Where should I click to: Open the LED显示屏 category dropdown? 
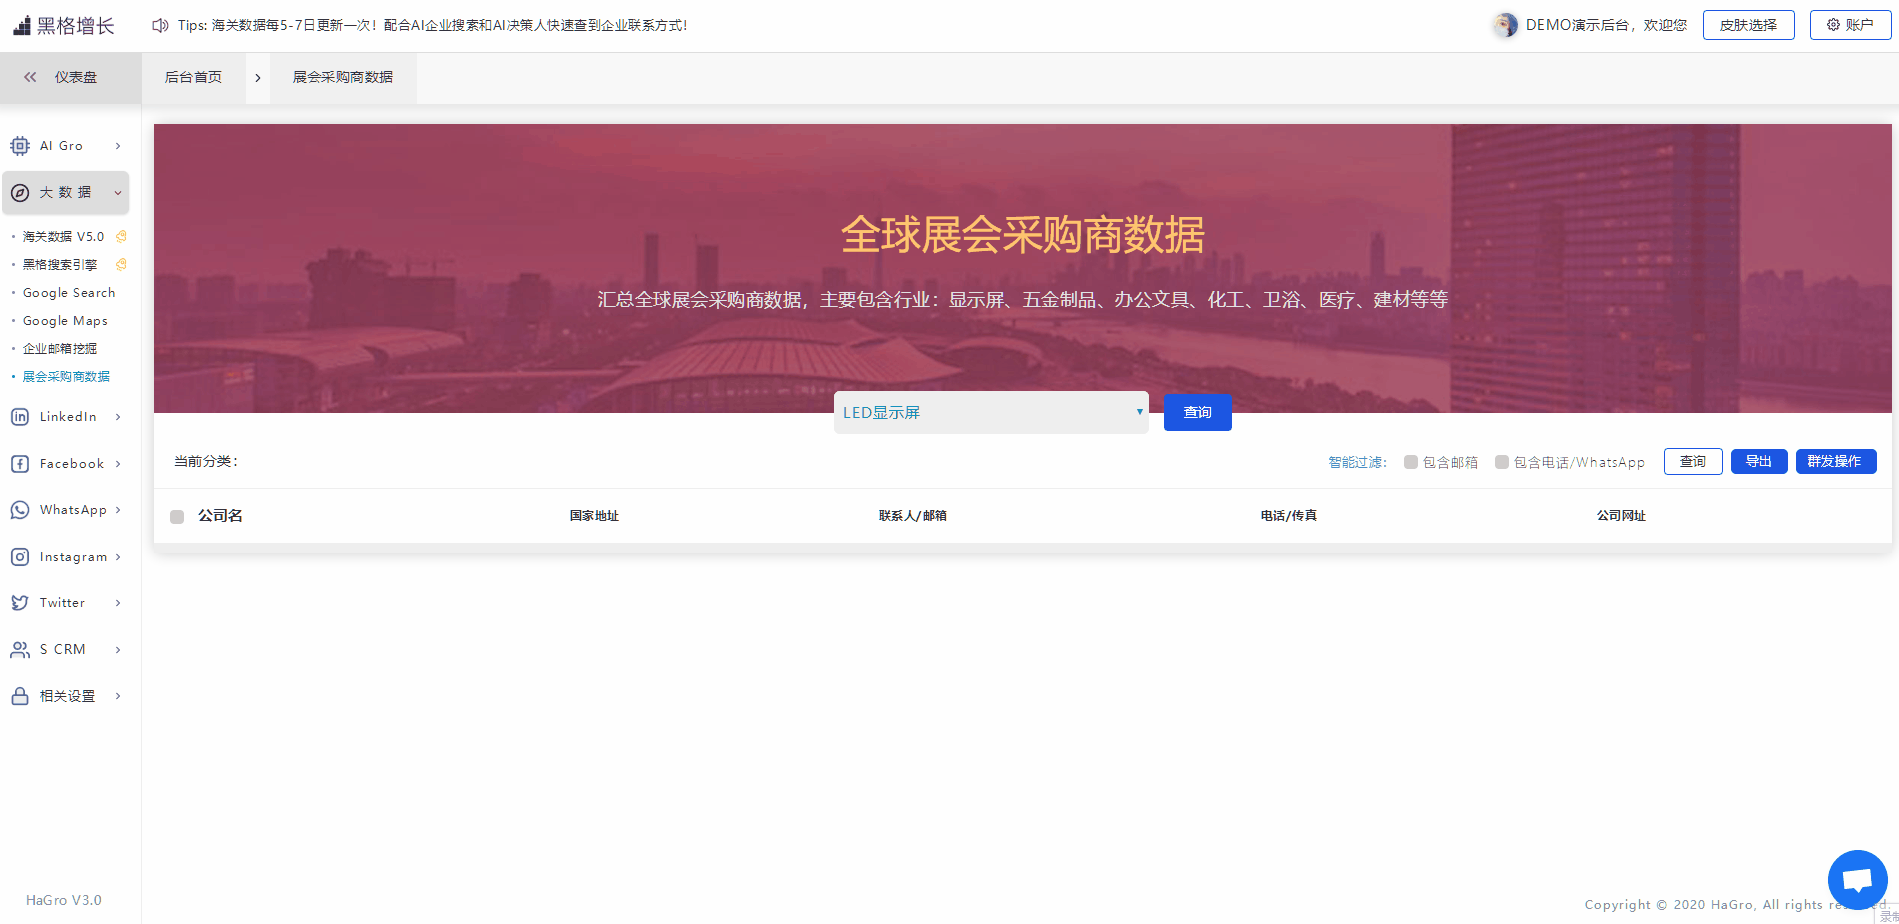[990, 412]
